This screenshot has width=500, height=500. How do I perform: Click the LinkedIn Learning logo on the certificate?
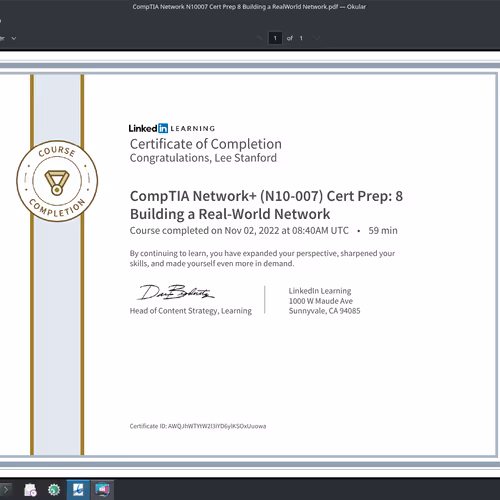[x=172, y=128]
